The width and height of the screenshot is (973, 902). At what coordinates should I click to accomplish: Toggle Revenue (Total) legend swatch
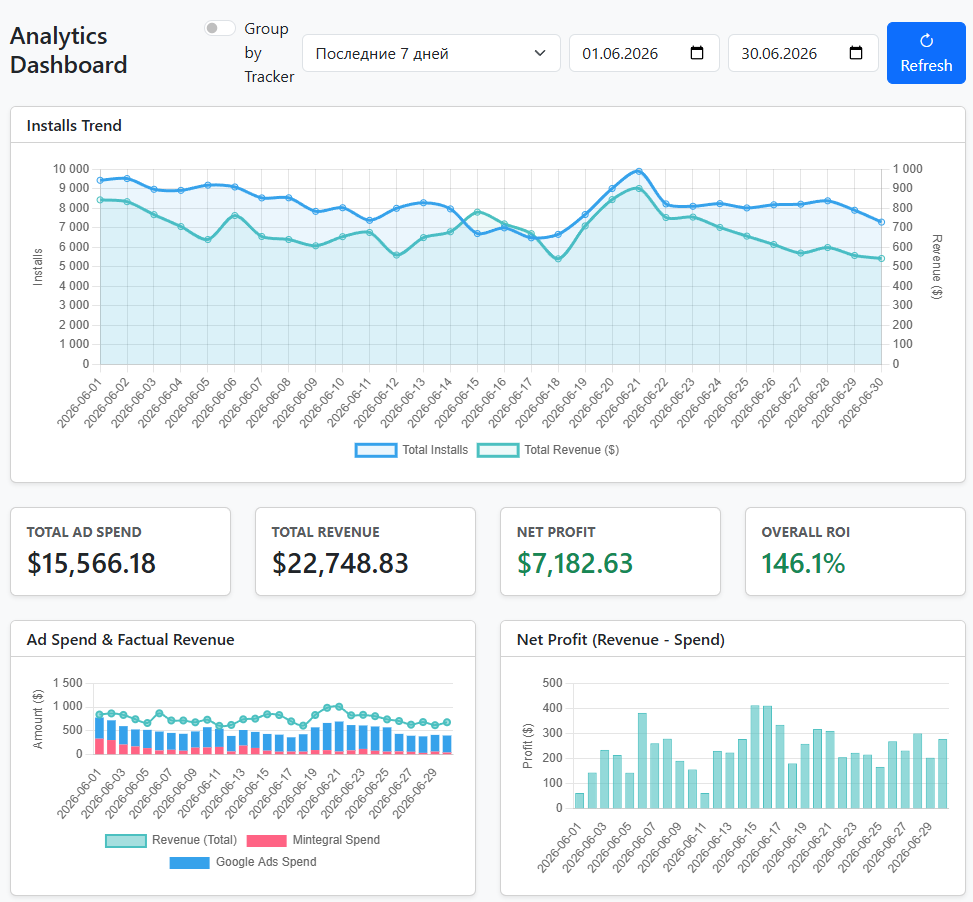(126, 841)
